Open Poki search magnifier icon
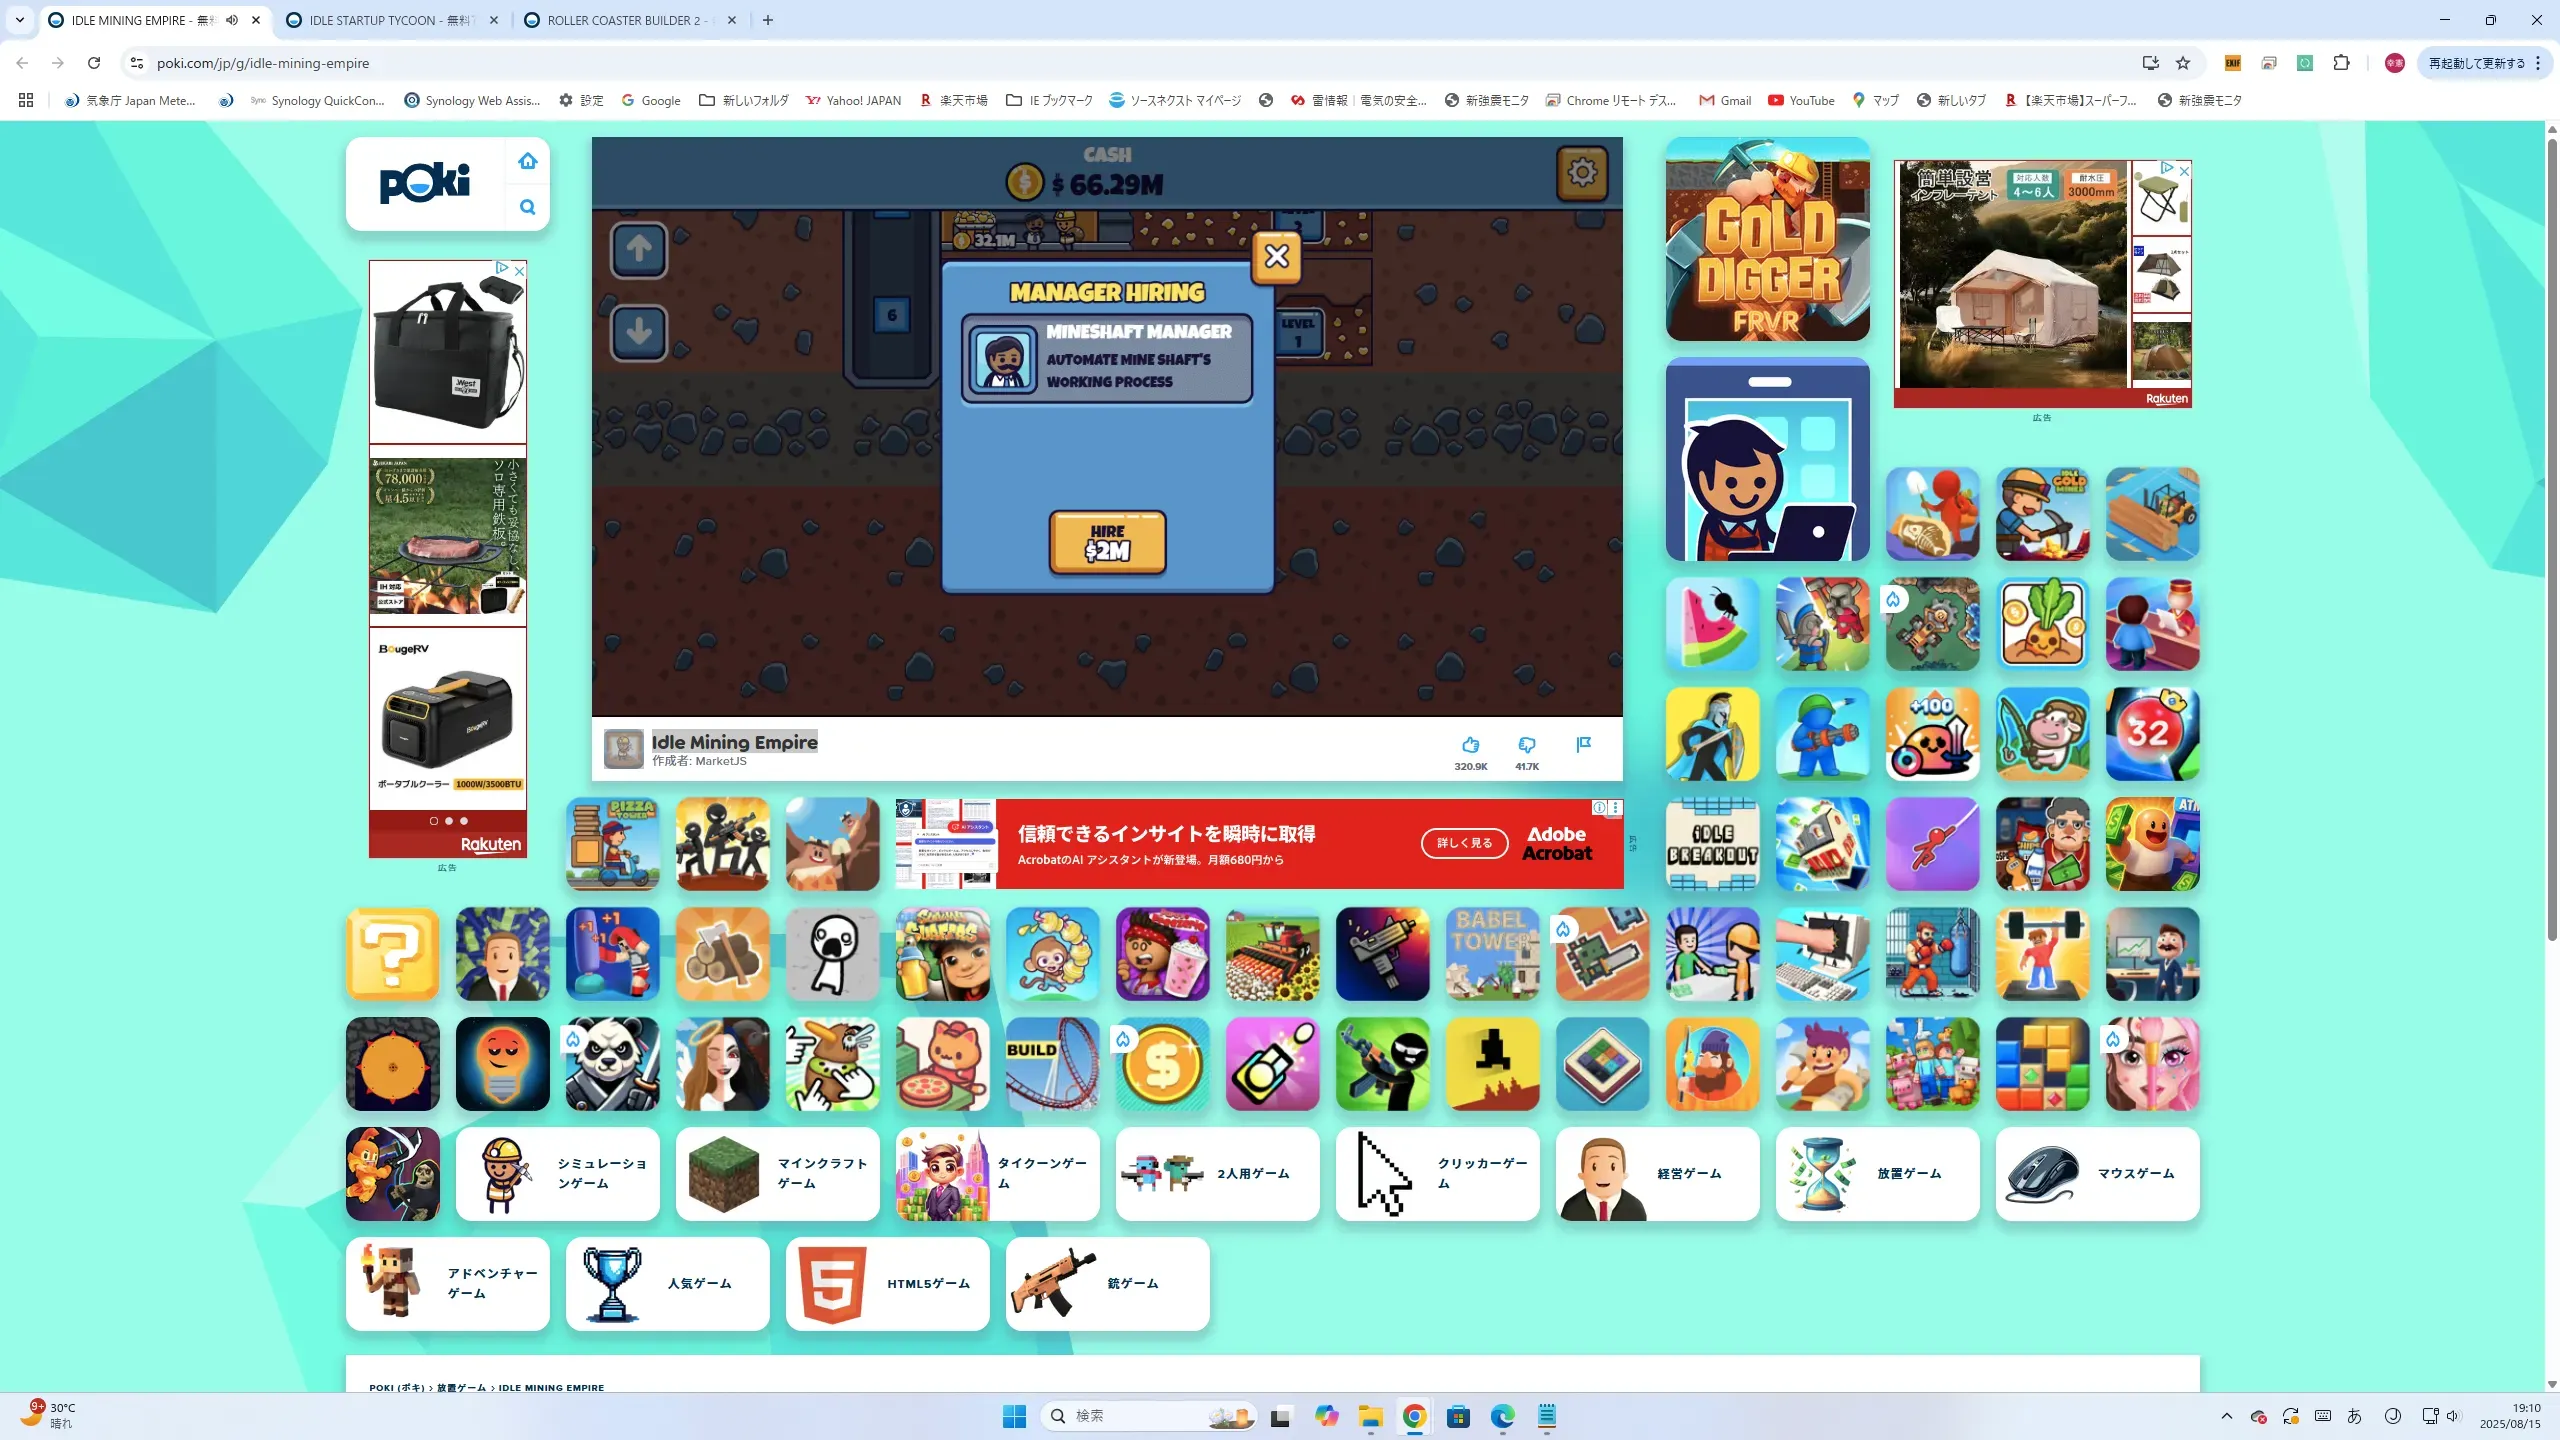This screenshot has height=1440, width=2560. point(528,207)
